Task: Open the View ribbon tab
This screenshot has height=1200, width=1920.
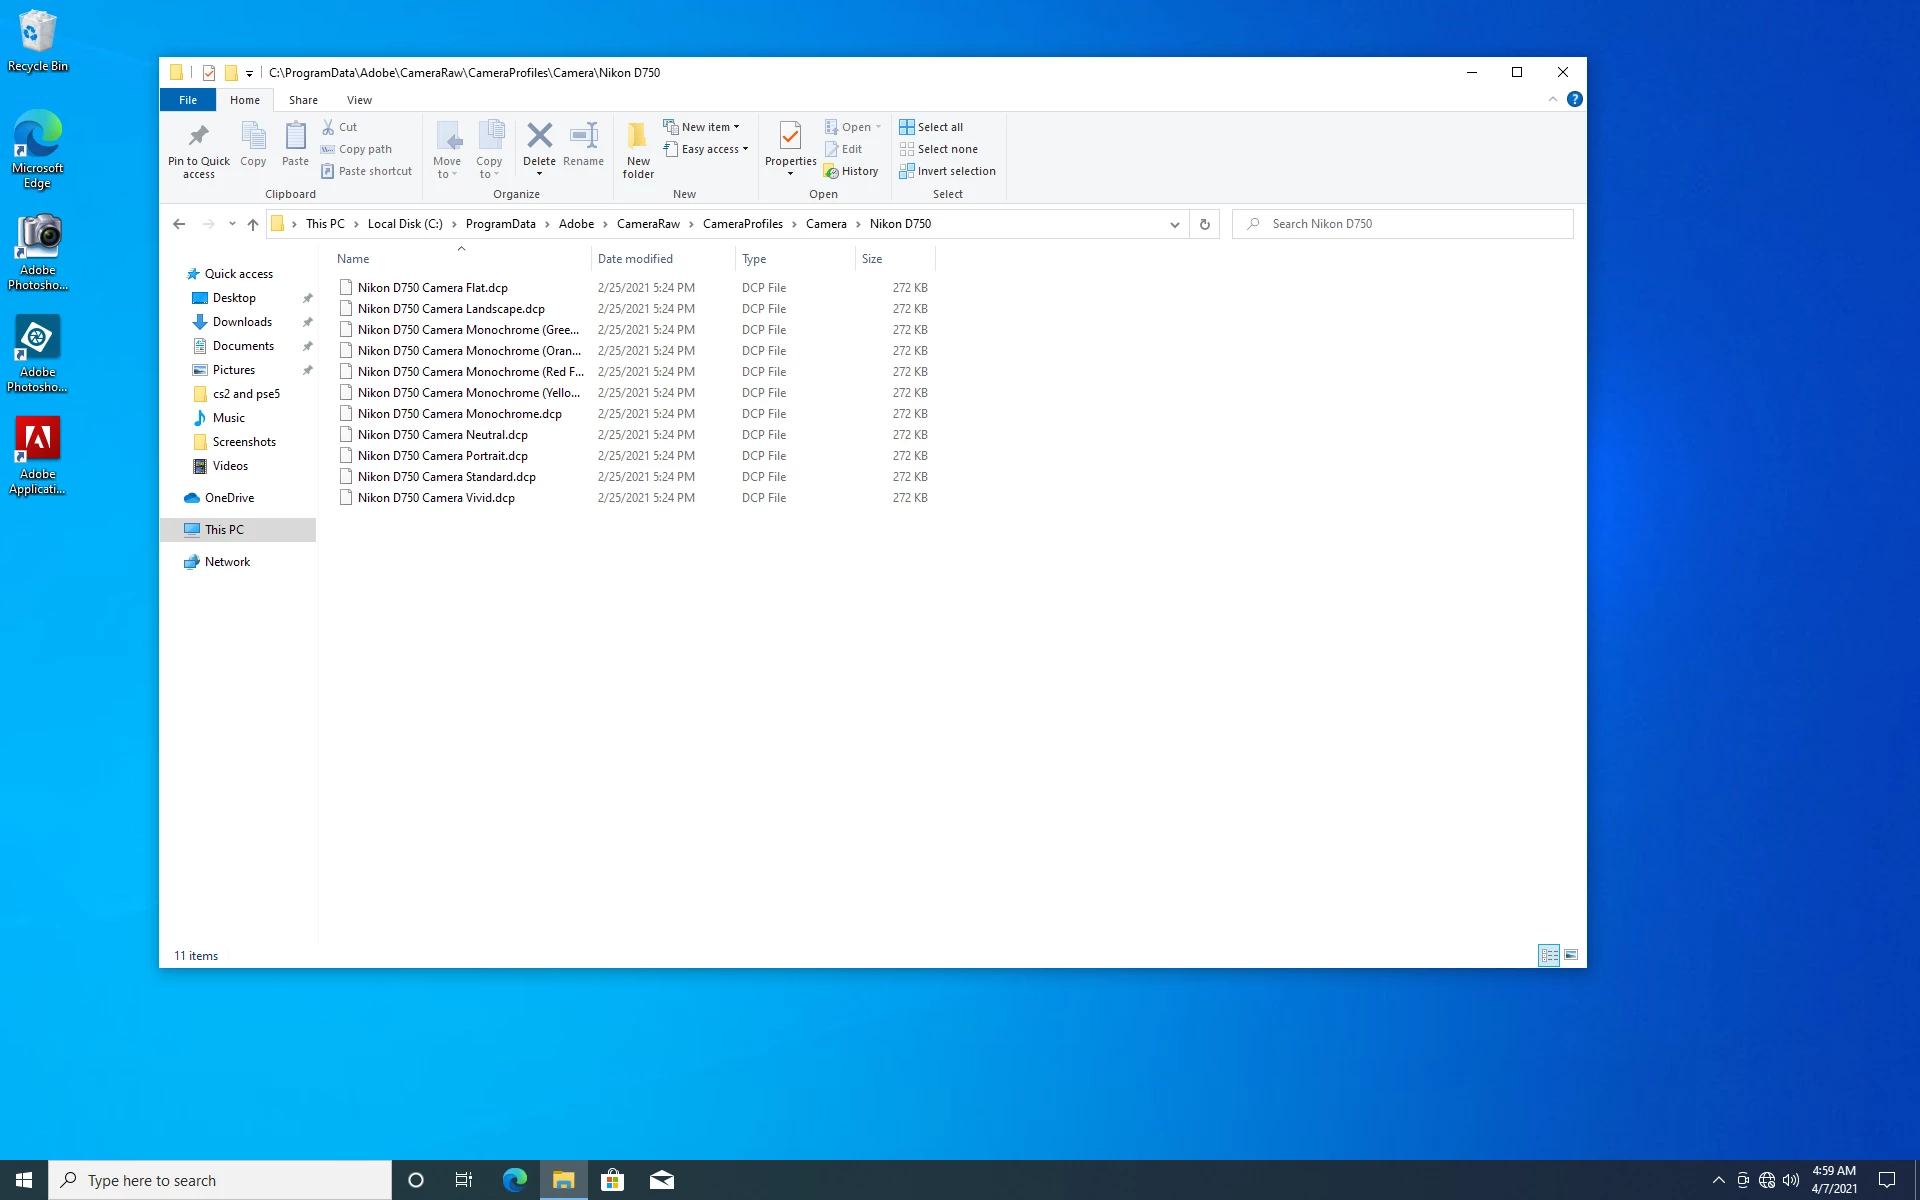Action: 359,100
